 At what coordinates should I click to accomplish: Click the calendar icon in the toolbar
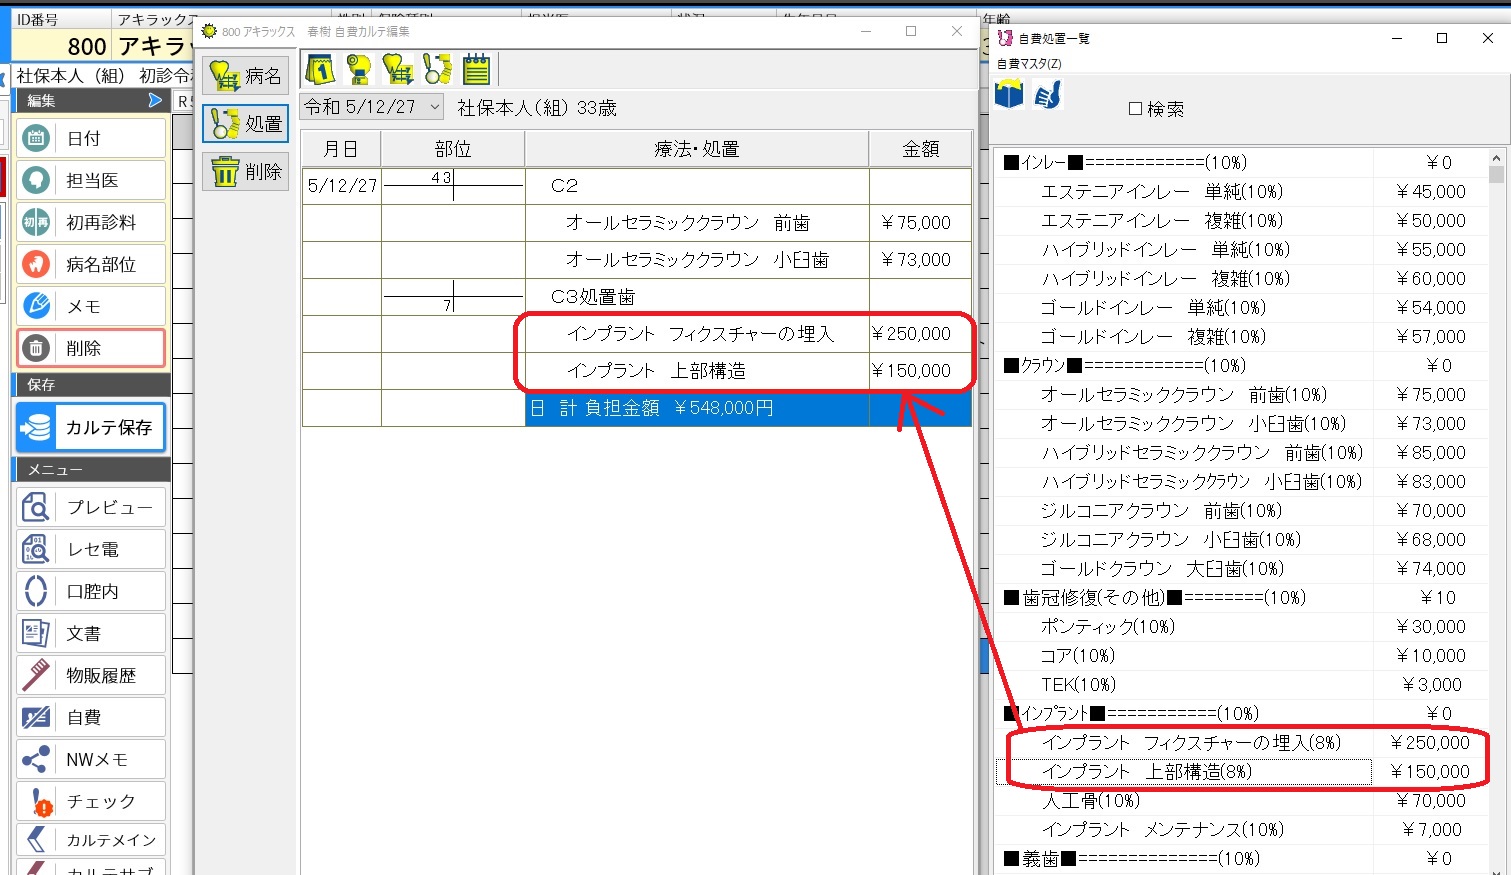(x=320, y=69)
